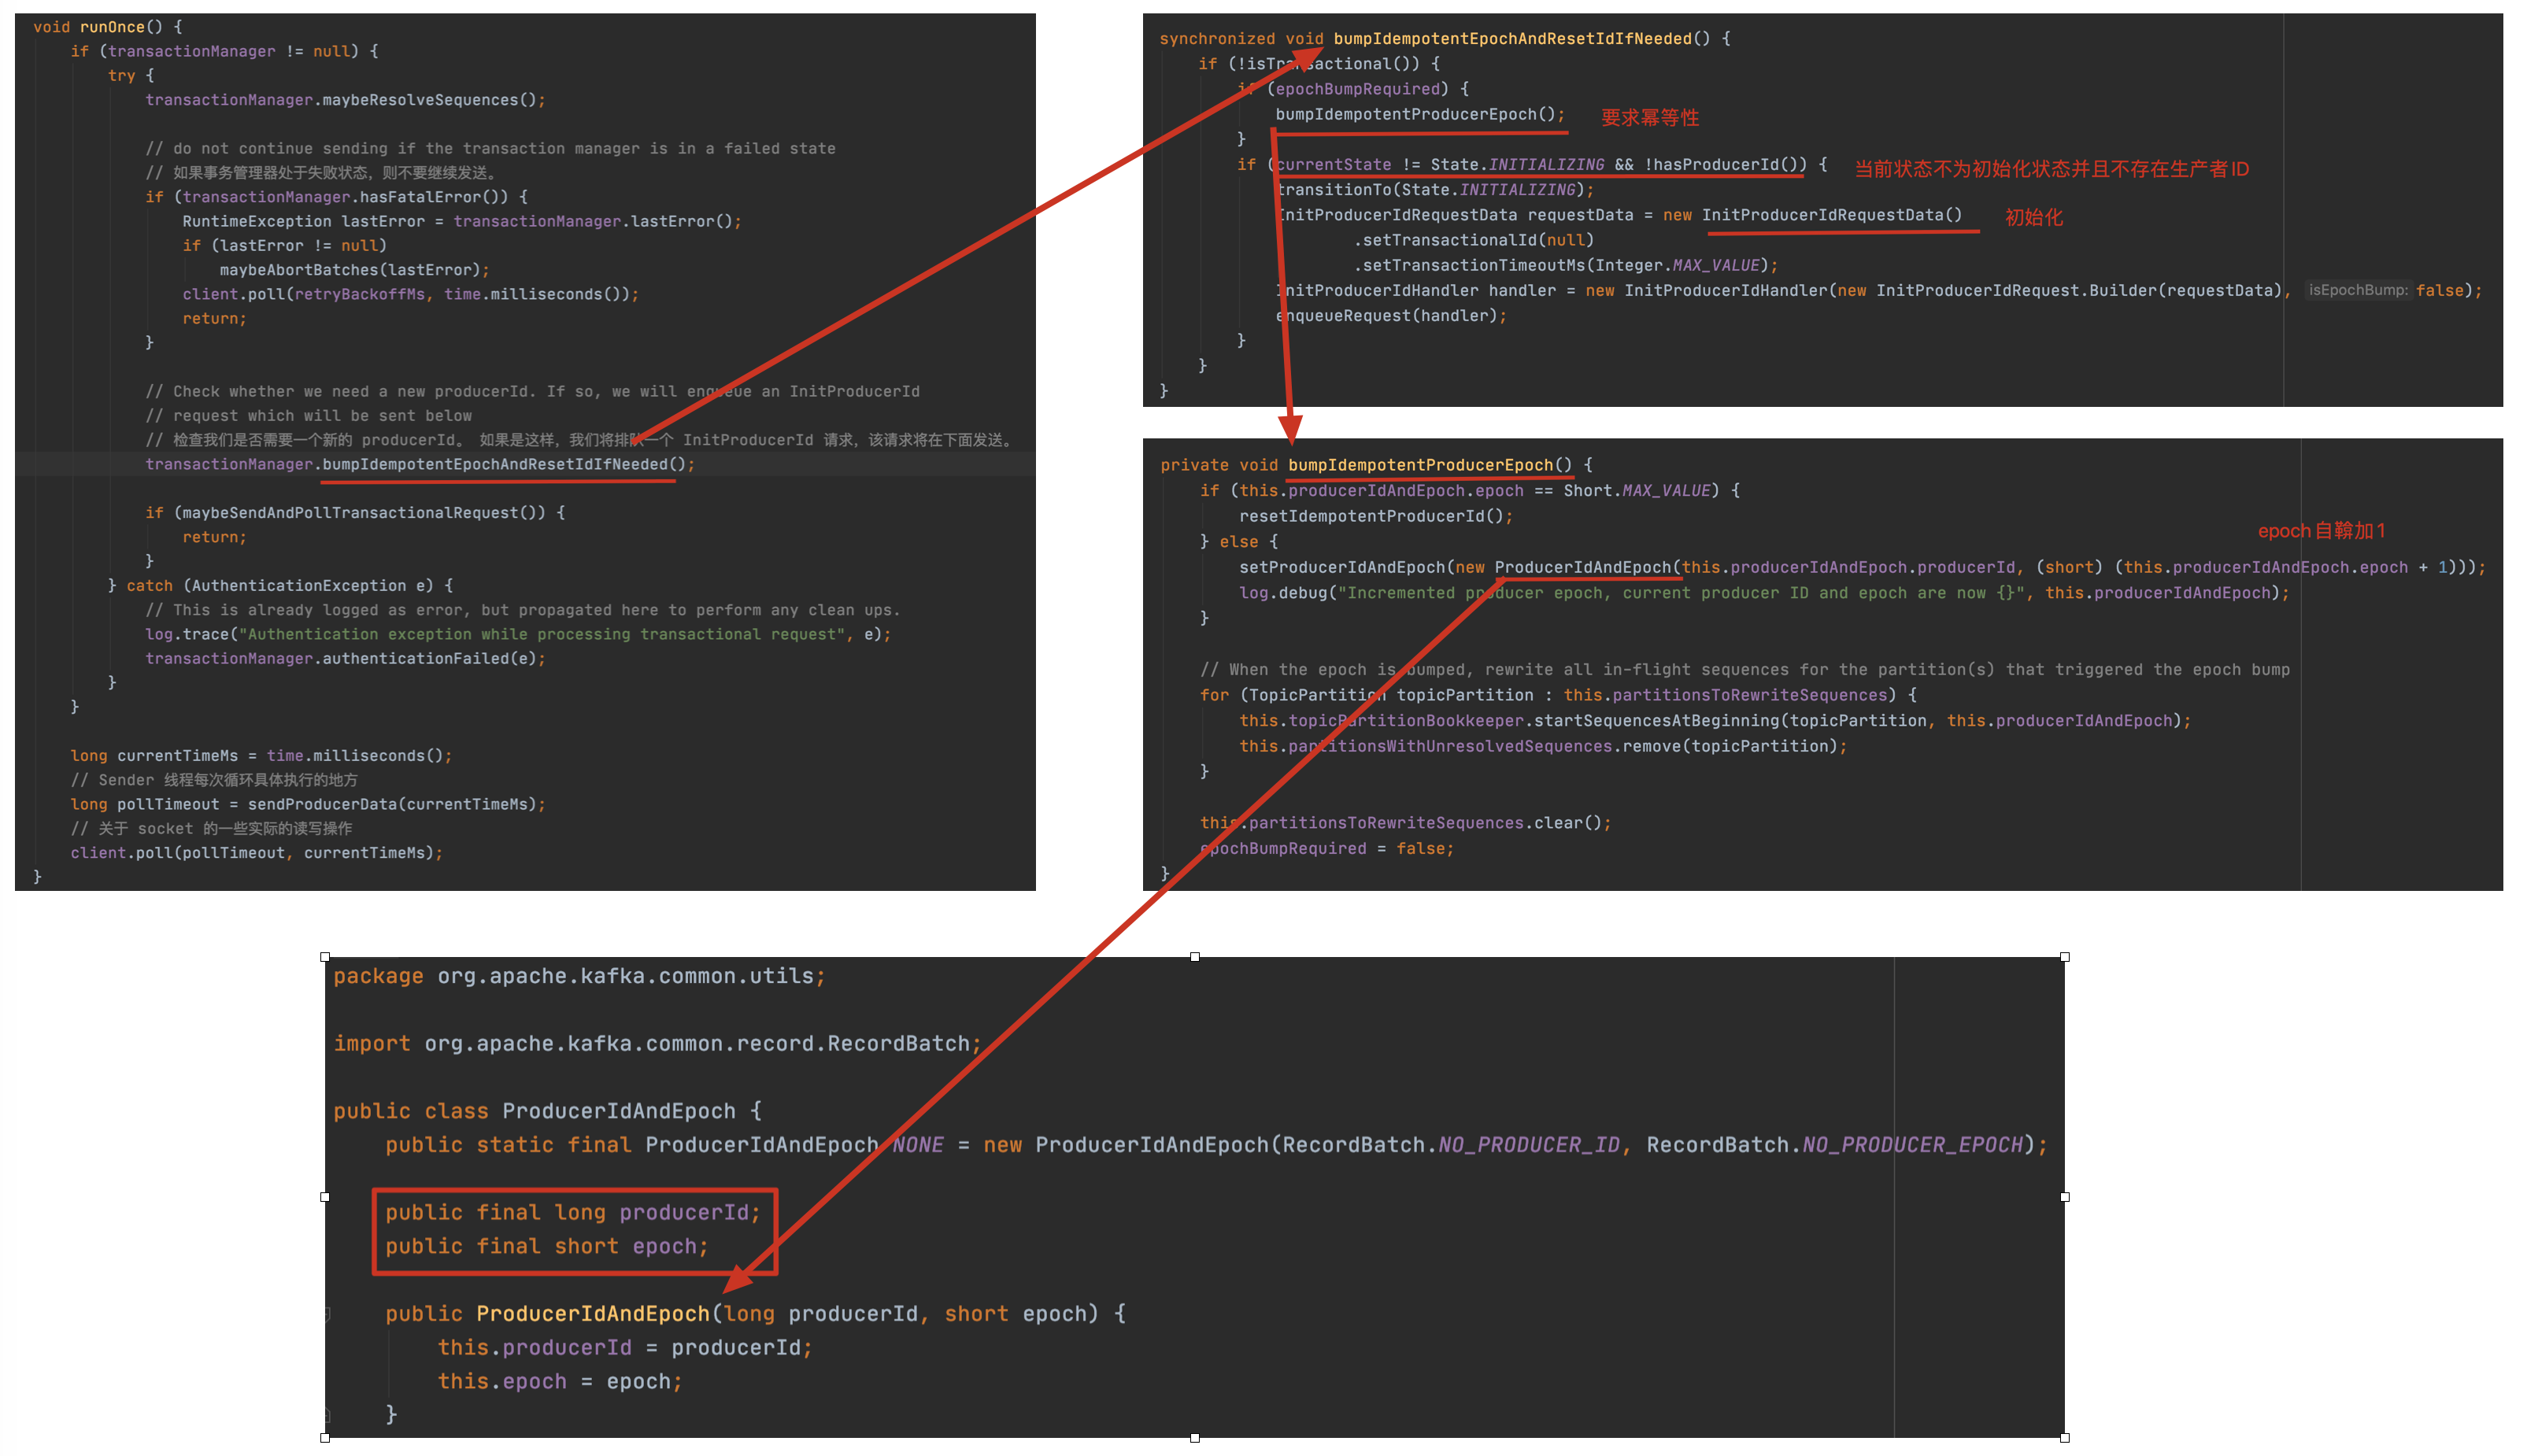Select the bottom-right handle of the selected ProducerIdAndEpoch image
Viewport: 2527px width, 1456px height.
tap(2065, 1438)
